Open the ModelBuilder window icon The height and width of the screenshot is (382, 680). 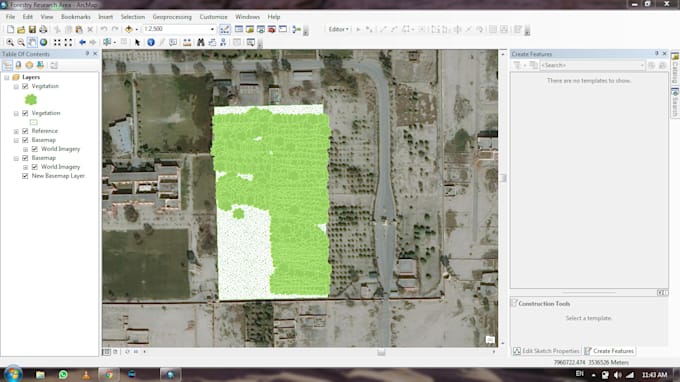297,29
